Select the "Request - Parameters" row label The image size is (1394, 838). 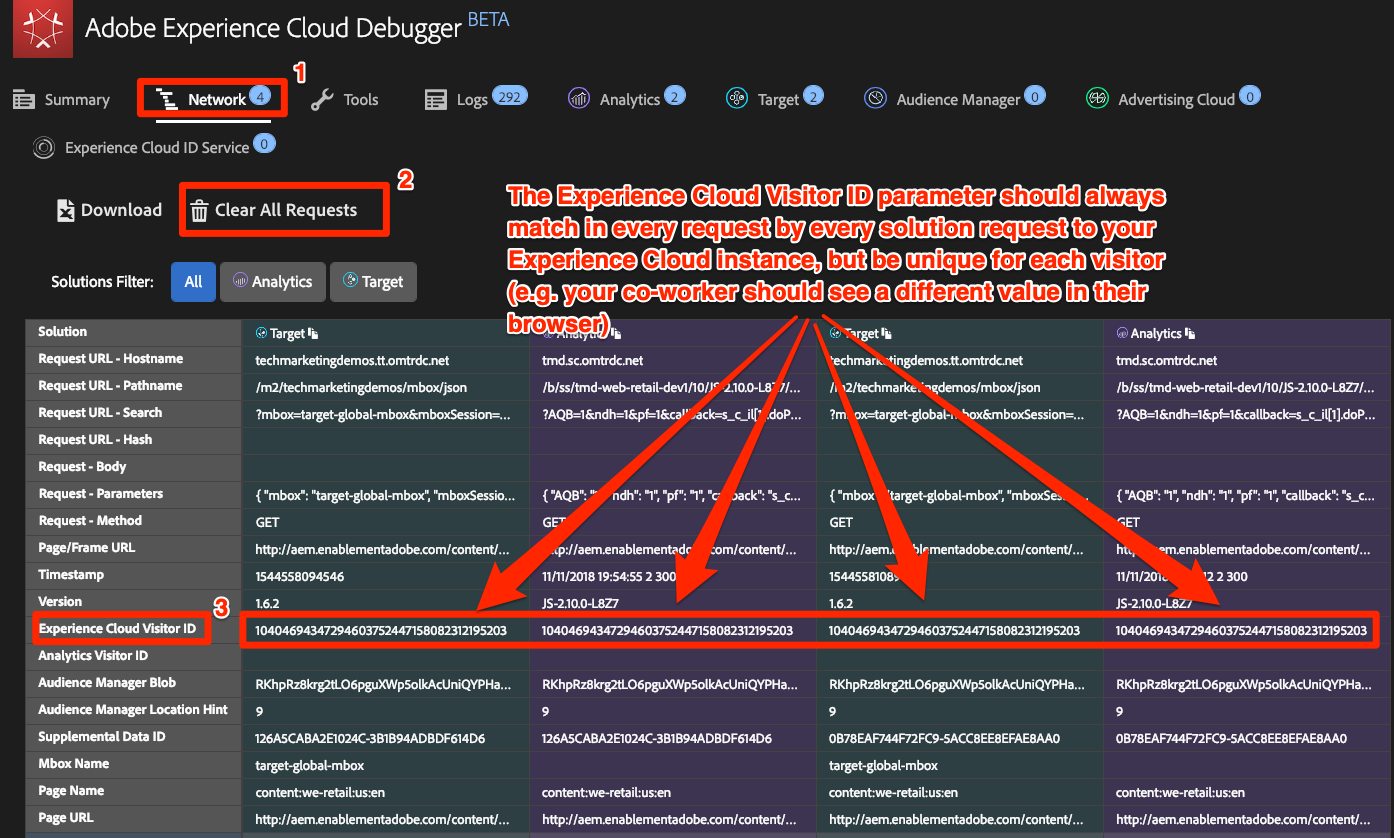click(101, 494)
